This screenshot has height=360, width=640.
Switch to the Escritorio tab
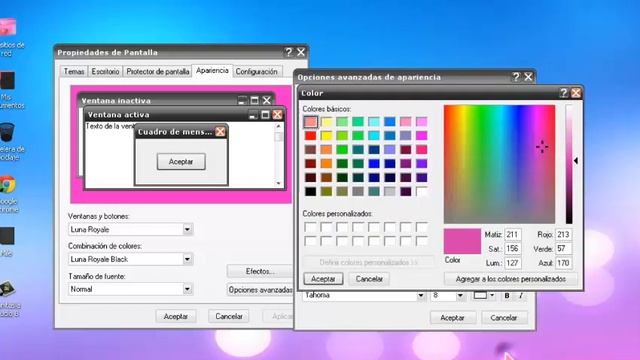point(105,71)
